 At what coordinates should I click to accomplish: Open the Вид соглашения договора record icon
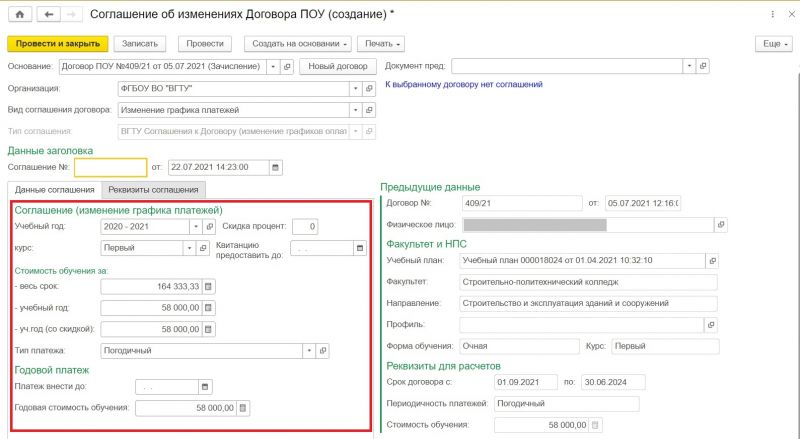pyautogui.click(x=369, y=110)
